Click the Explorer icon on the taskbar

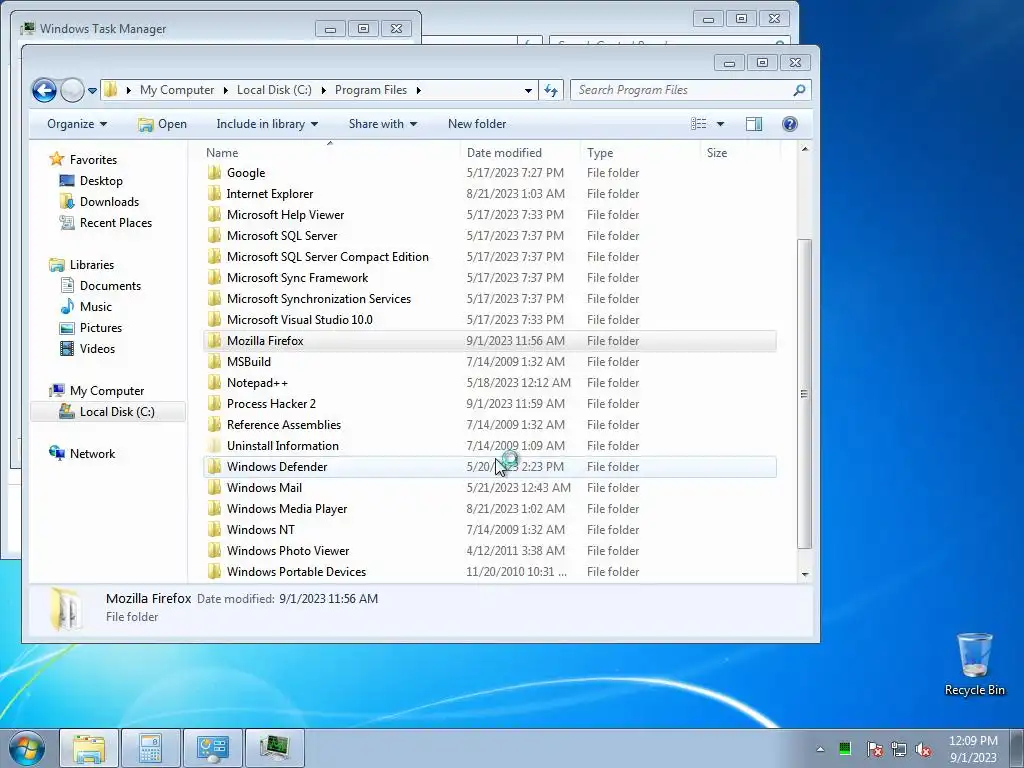[x=89, y=748]
